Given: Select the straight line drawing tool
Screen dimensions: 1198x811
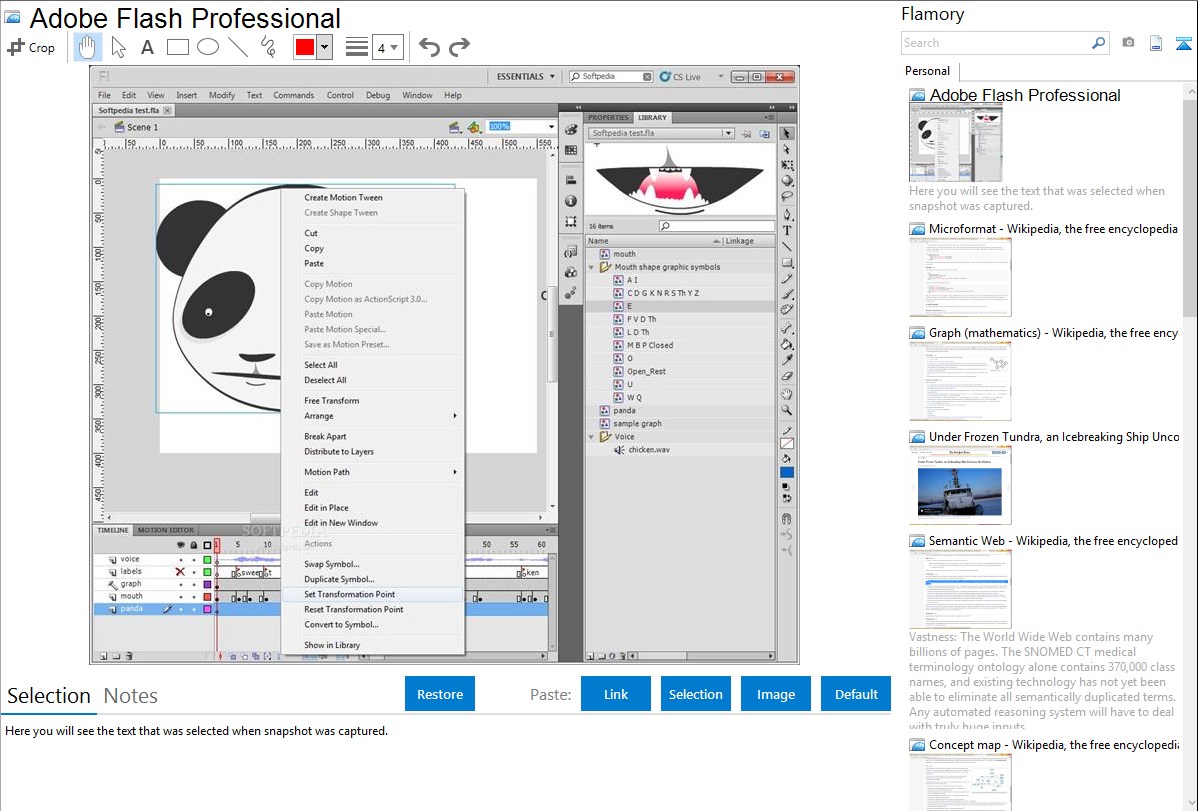Looking at the screenshot, I should [x=238, y=47].
